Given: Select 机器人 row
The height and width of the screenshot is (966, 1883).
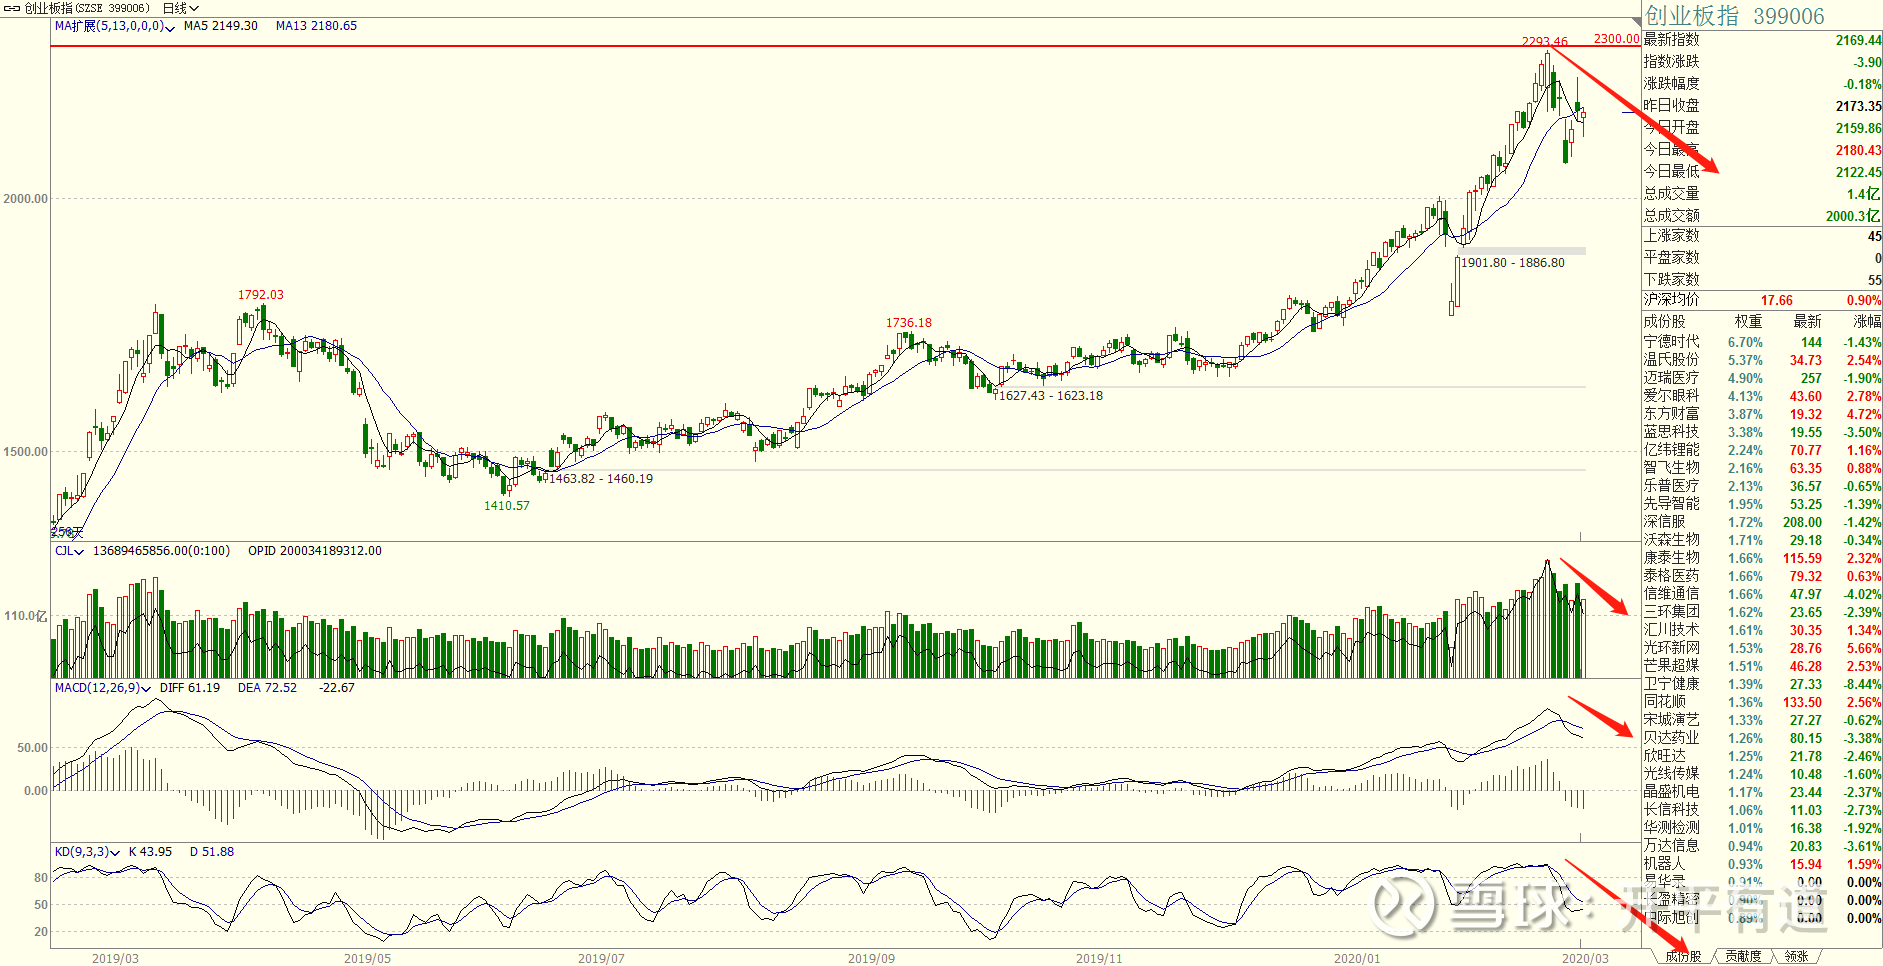Looking at the screenshot, I should [1762, 864].
